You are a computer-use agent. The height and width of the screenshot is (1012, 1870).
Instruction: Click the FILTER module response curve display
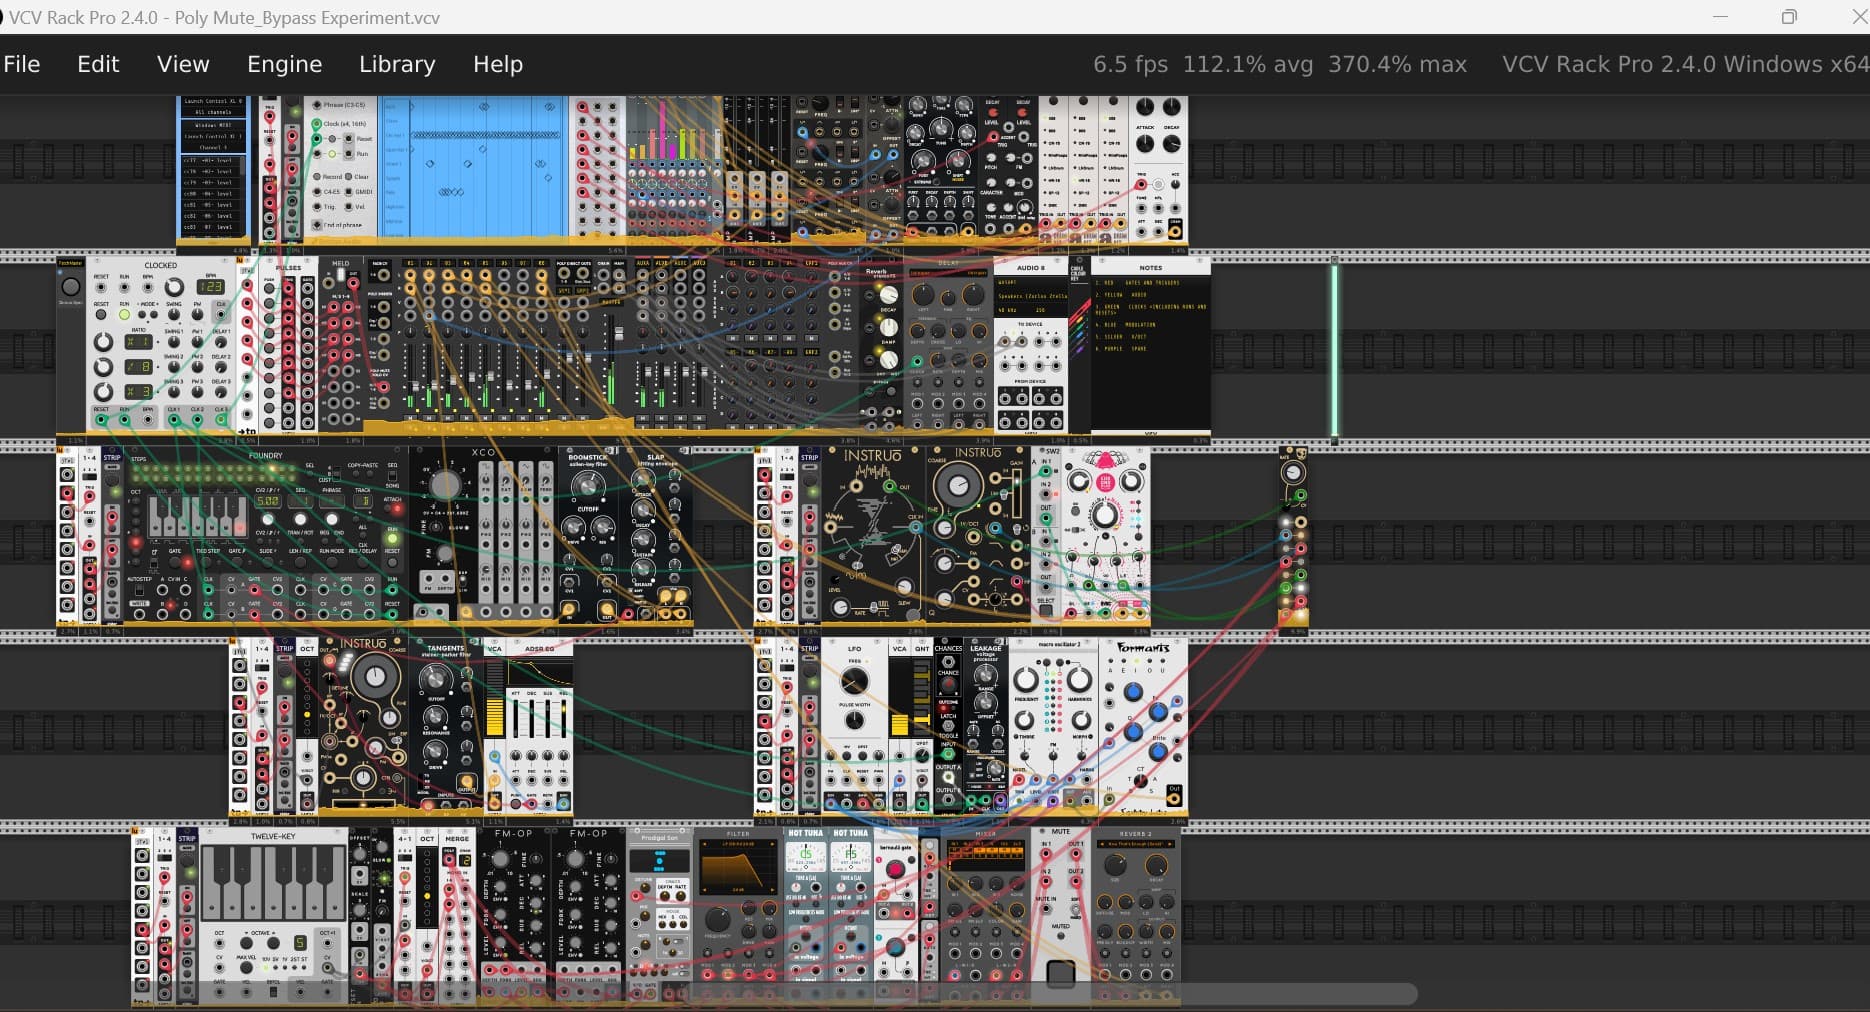pos(737,866)
